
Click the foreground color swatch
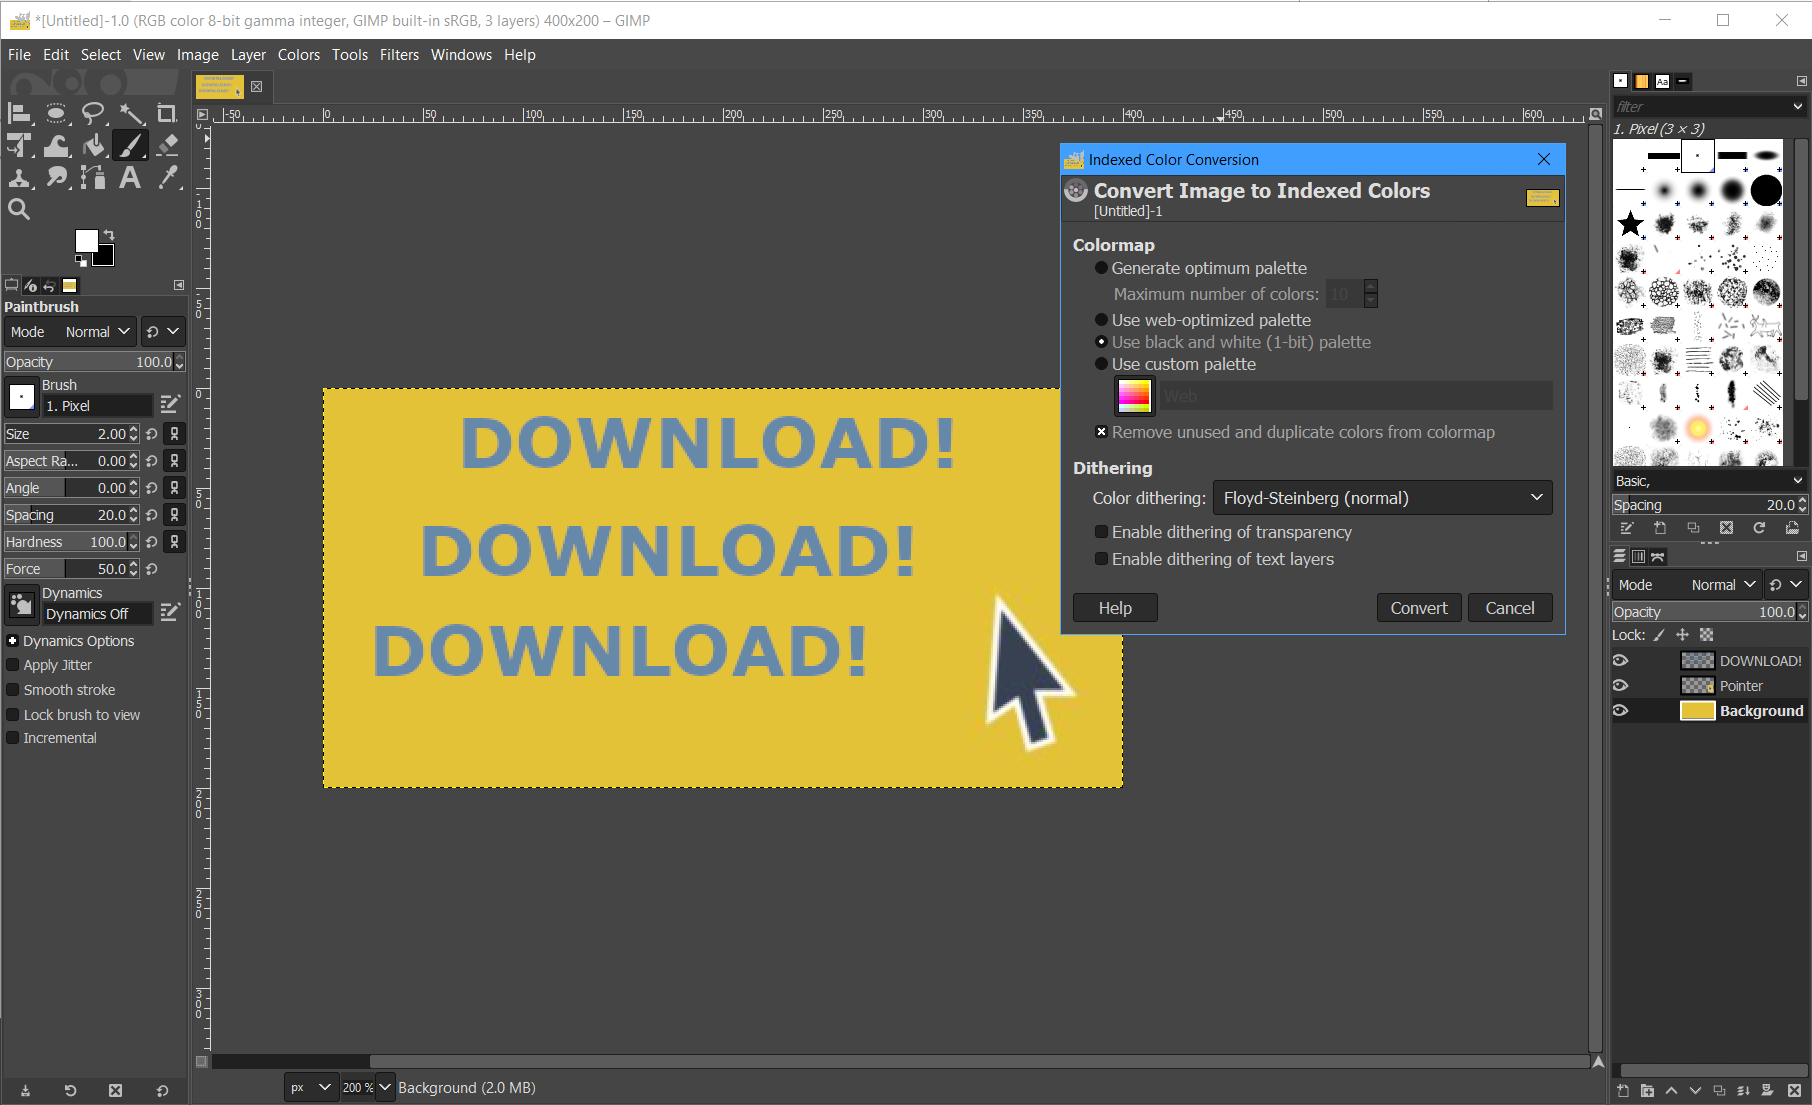point(86,241)
